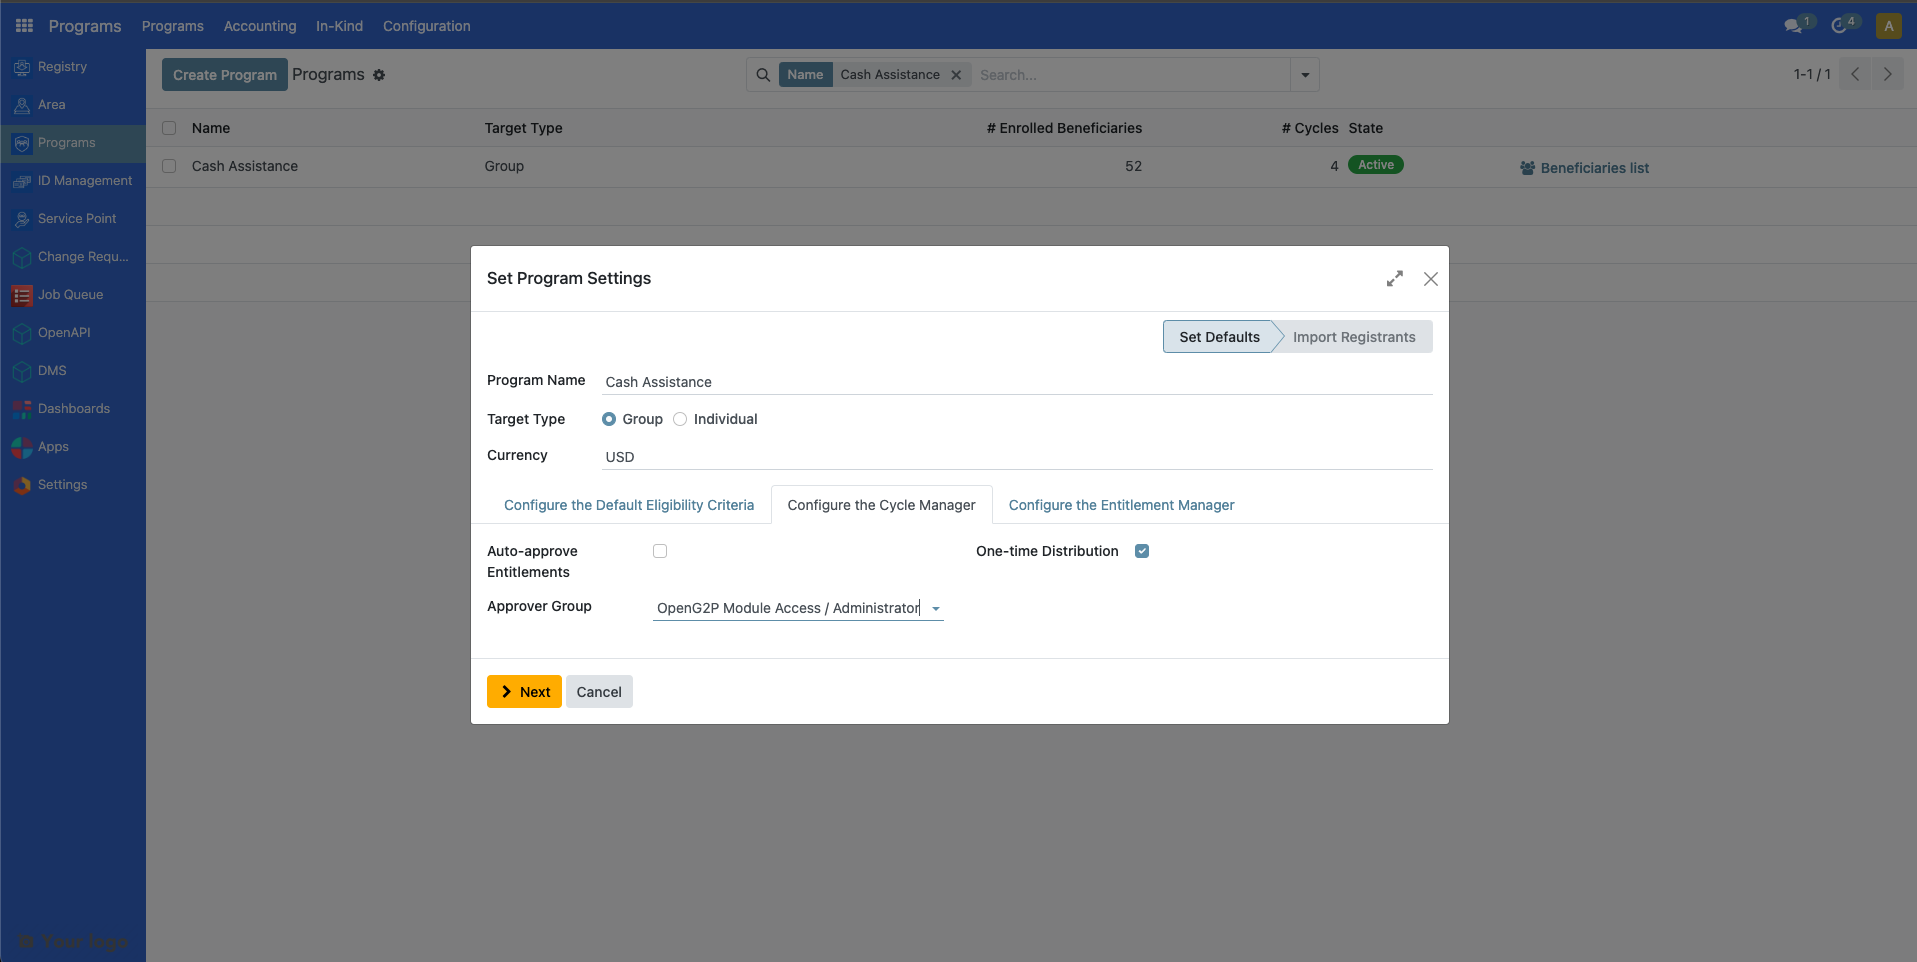
Task: Switch to Configure the Entitlement Manager tab
Action: [x=1121, y=505]
